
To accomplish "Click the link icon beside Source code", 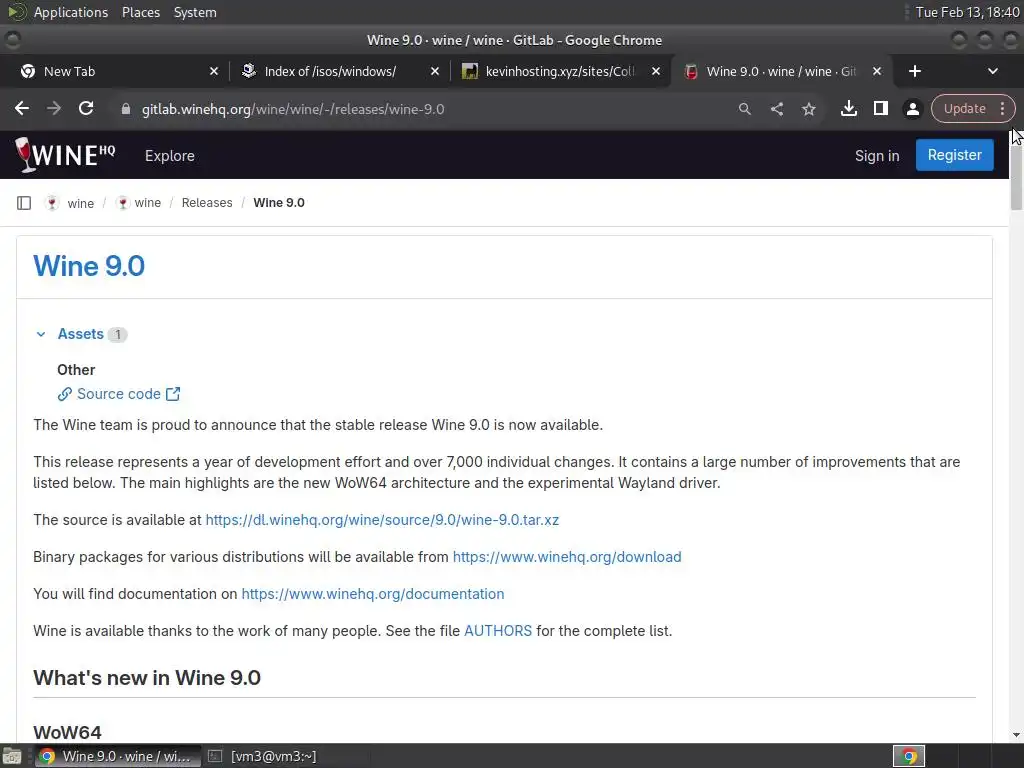I will pos(65,394).
